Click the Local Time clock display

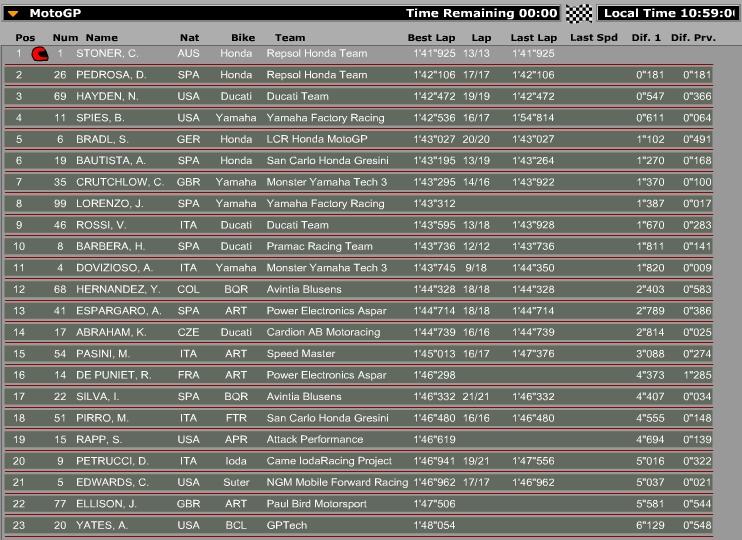coord(668,13)
